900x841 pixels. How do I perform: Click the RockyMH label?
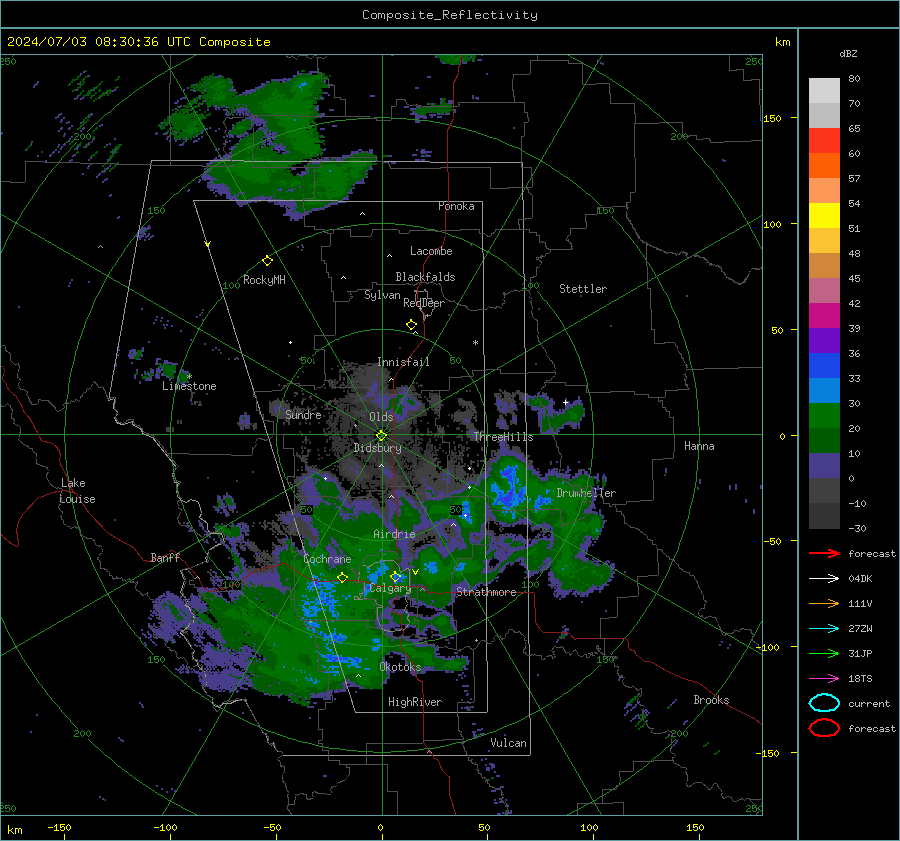coord(264,280)
